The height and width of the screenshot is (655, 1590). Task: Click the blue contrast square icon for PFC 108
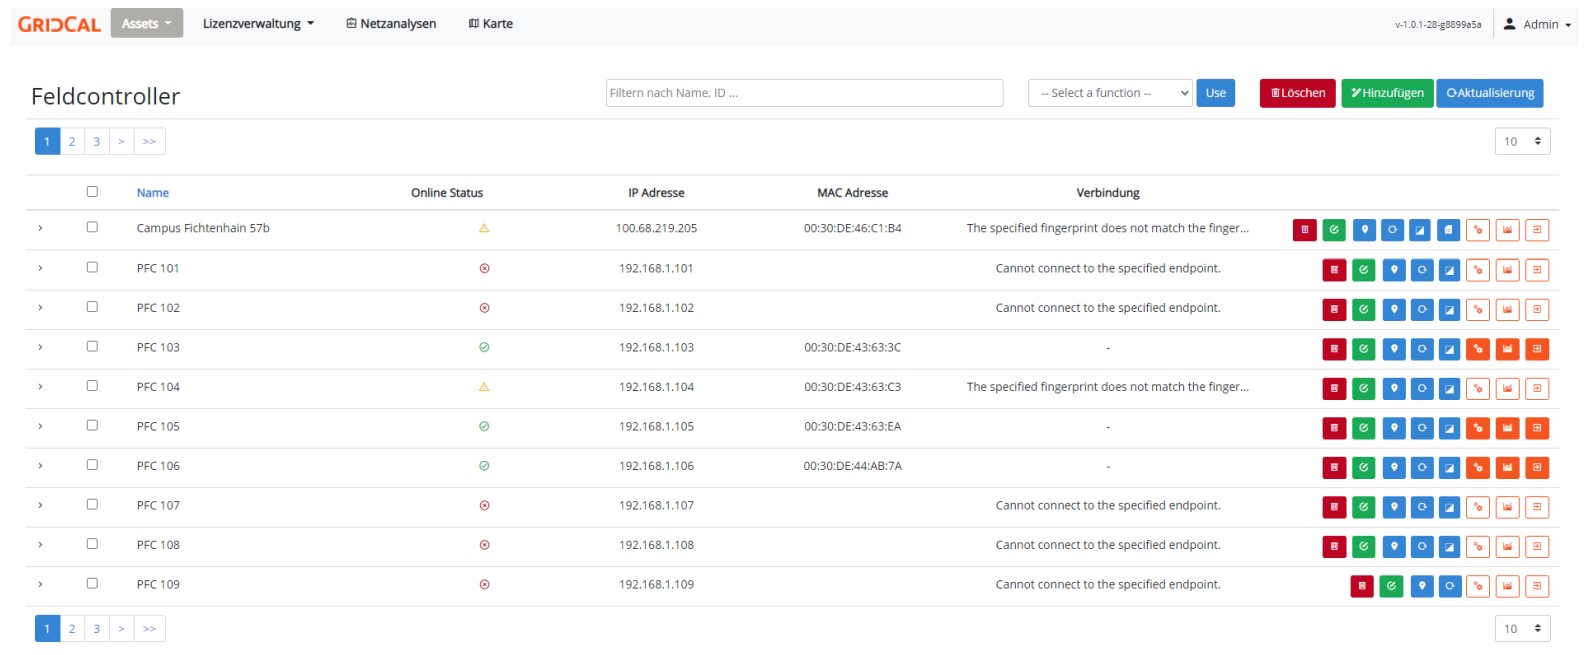coord(1449,547)
